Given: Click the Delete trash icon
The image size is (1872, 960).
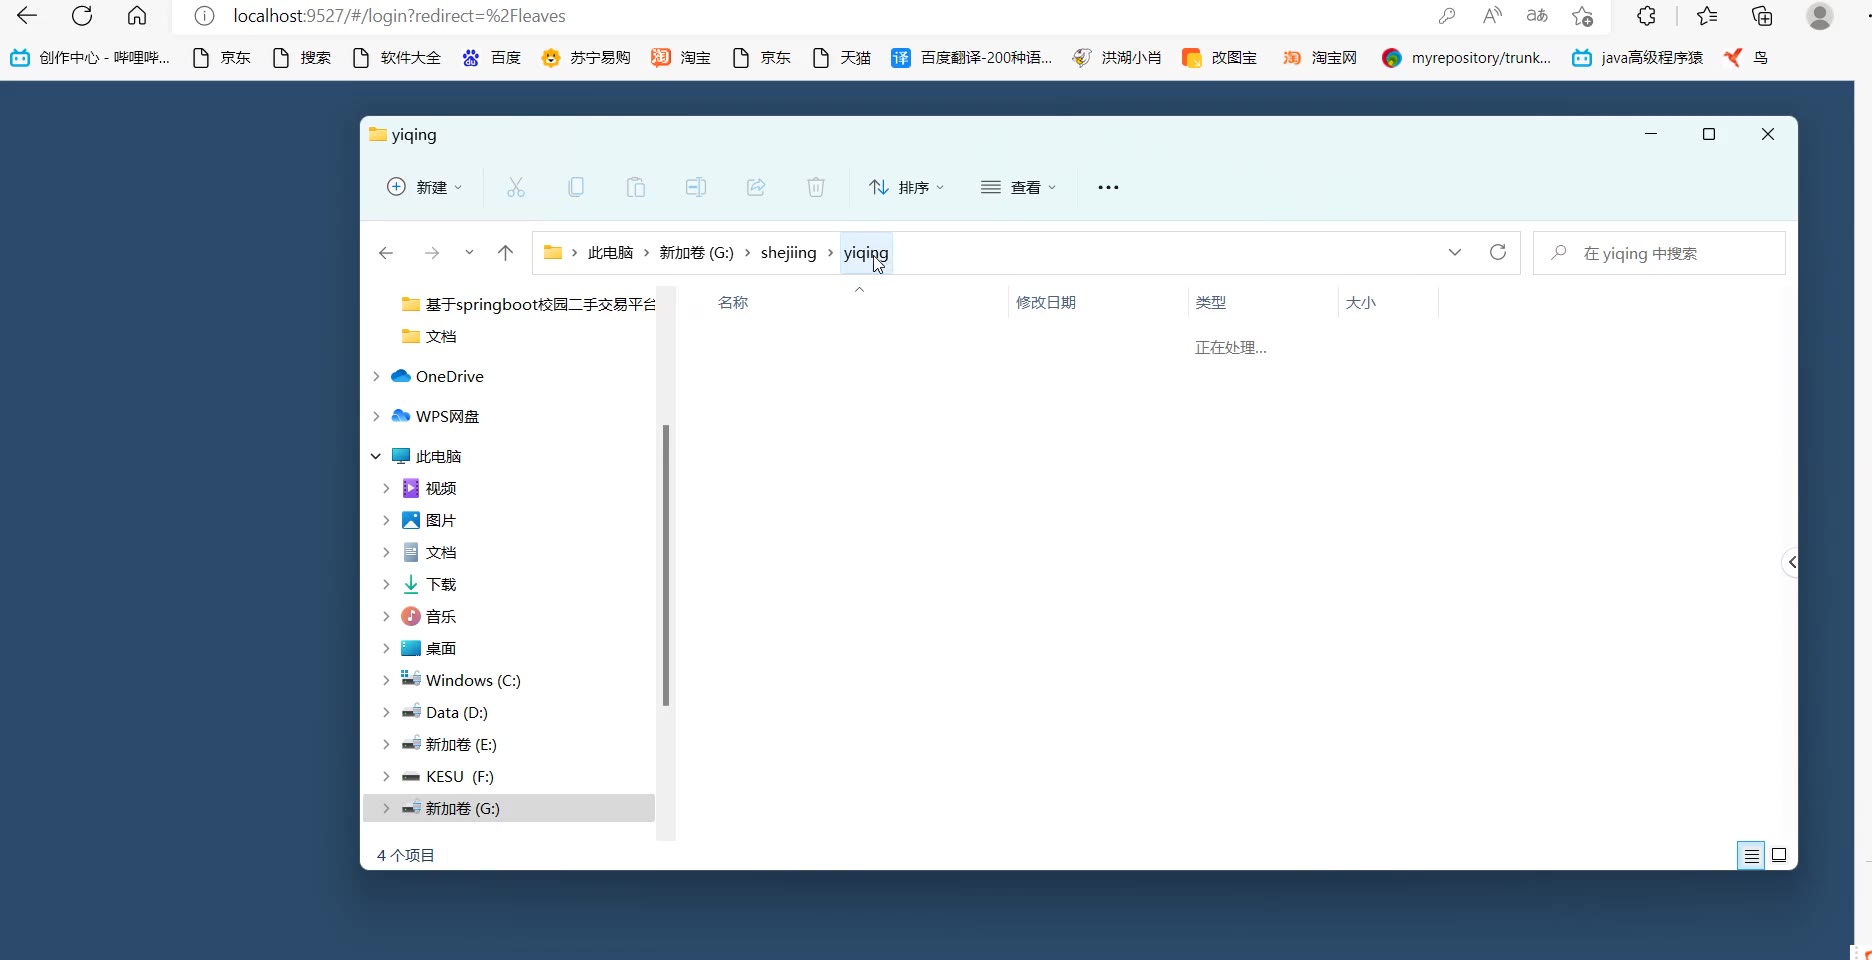Looking at the screenshot, I should tap(816, 187).
